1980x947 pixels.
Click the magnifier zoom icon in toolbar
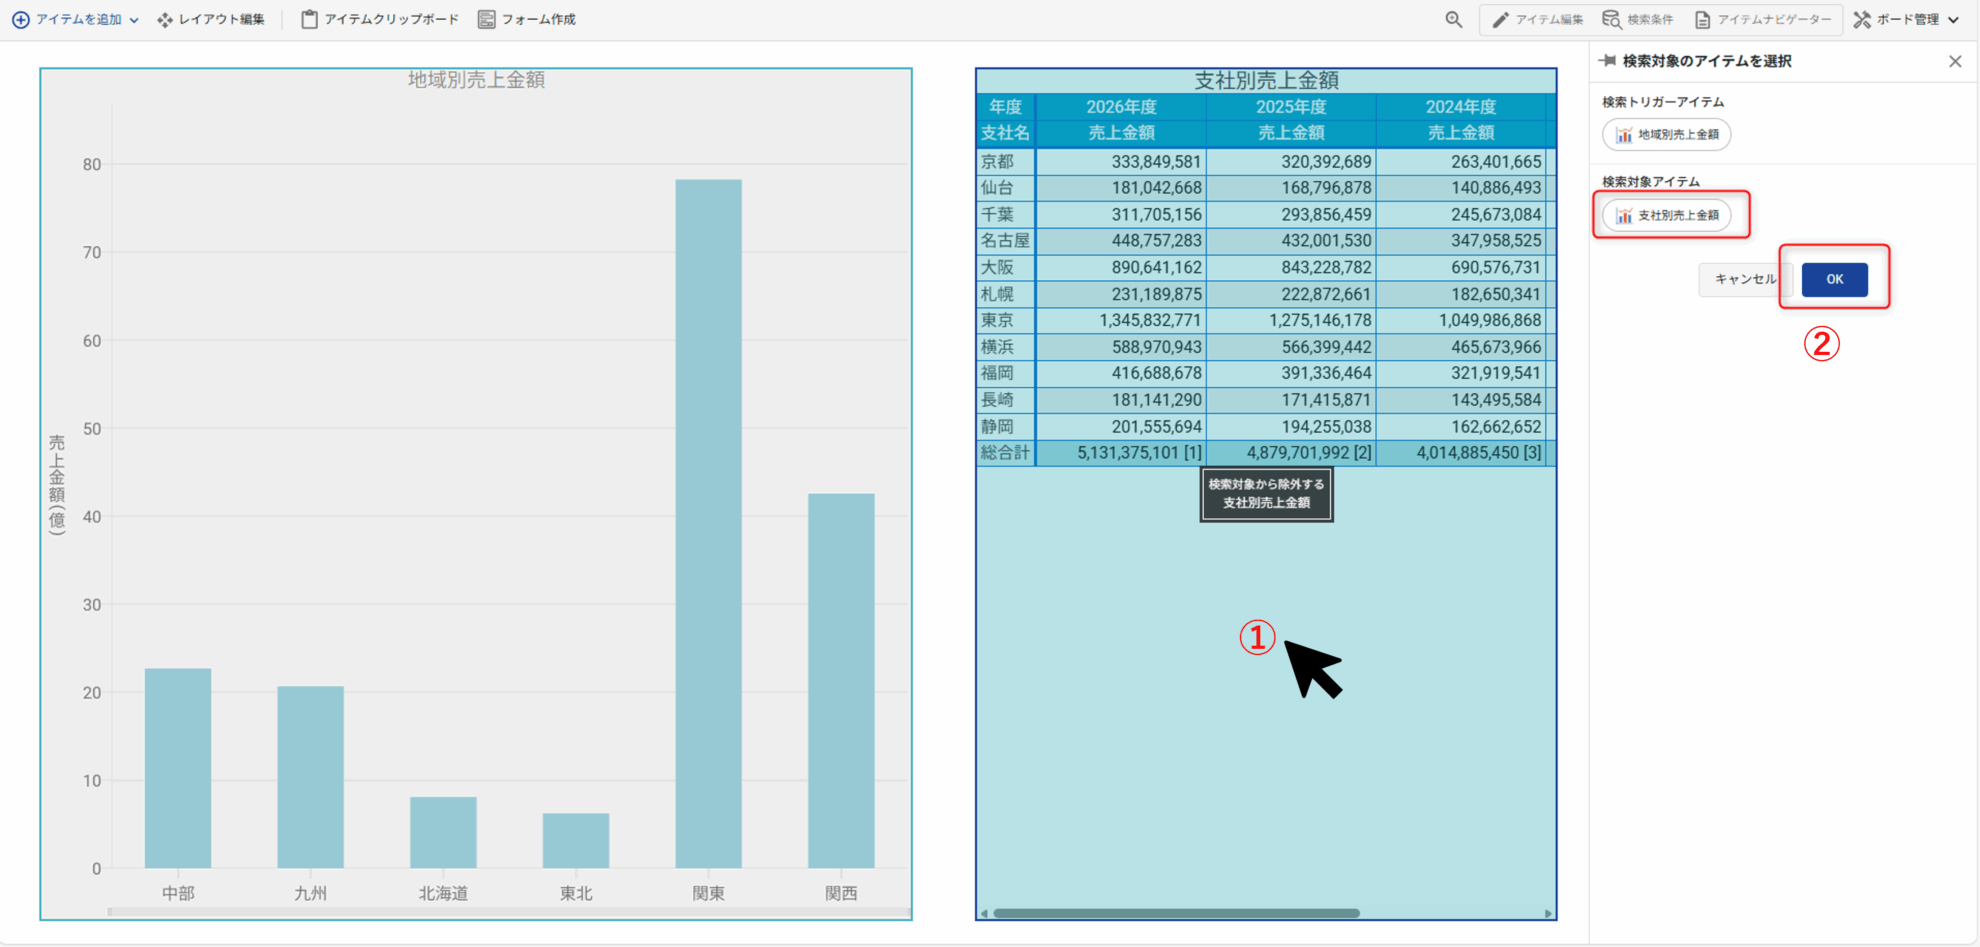tap(1453, 19)
